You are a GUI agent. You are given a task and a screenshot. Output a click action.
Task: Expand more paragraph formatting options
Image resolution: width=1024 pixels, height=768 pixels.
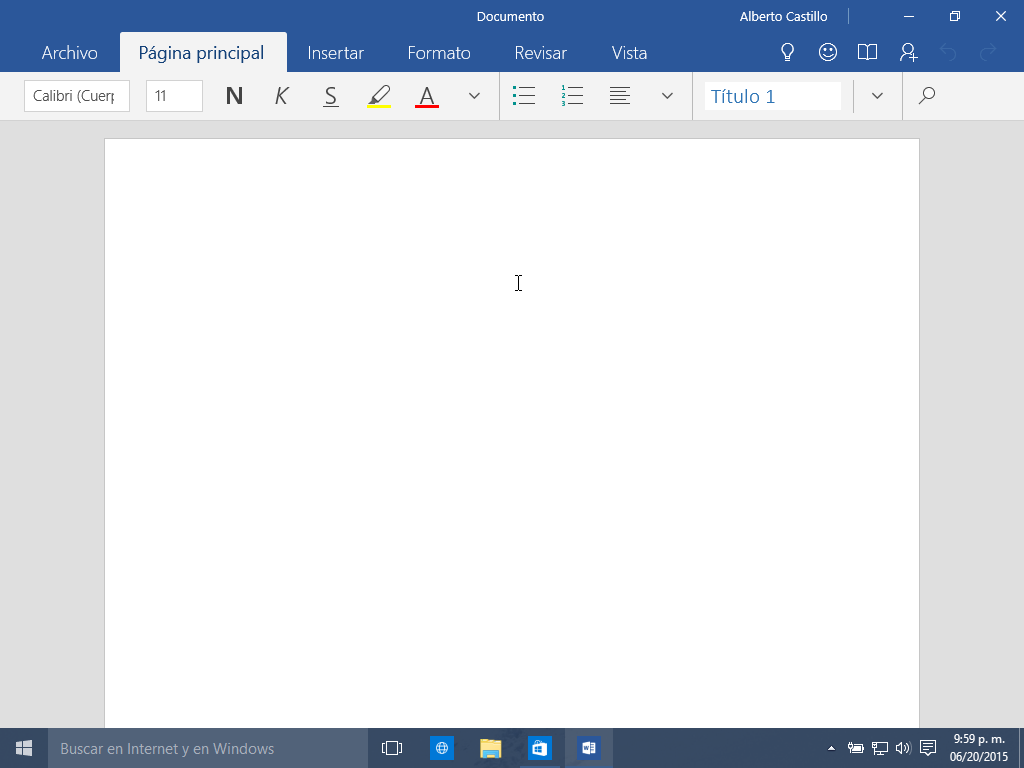coord(668,96)
